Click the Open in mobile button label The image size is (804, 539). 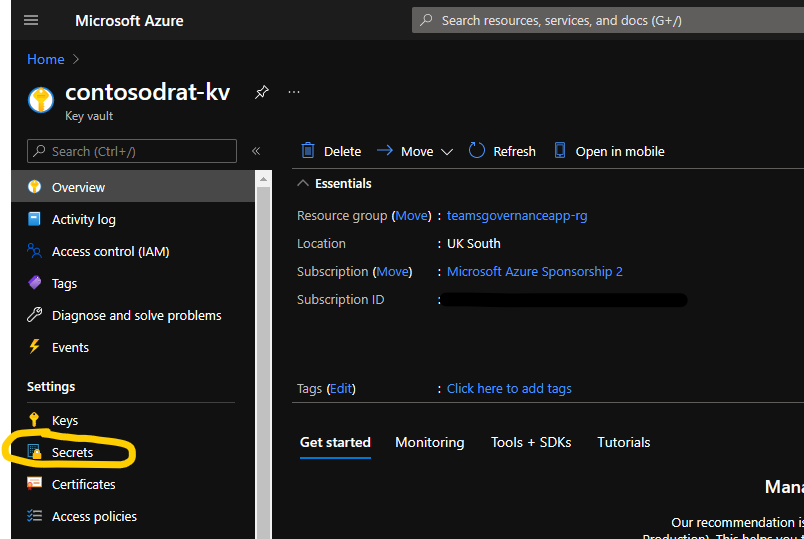point(620,151)
